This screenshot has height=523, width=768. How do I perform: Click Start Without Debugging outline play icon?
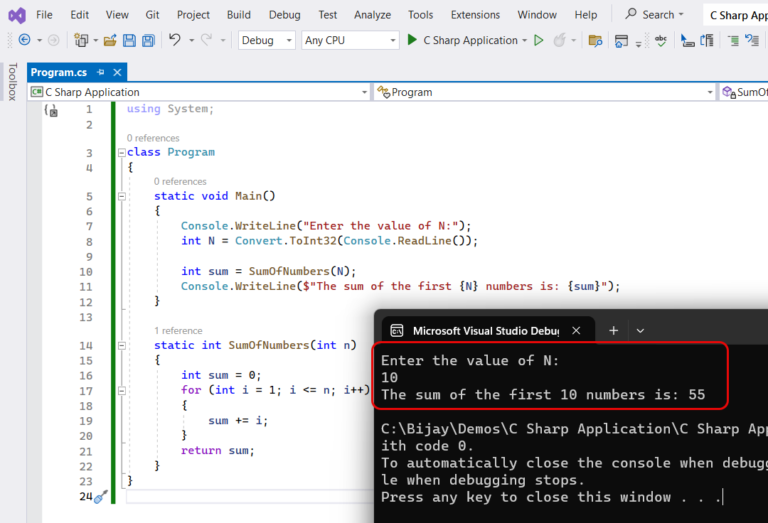(x=538, y=40)
